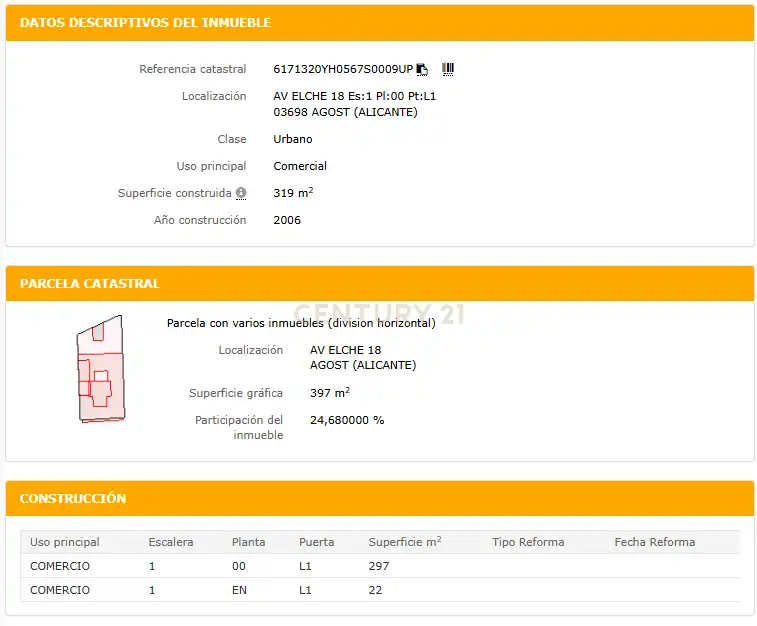Select the planta cell 00
Image resolution: width=757 pixels, height=626 pixels.
pos(238,566)
